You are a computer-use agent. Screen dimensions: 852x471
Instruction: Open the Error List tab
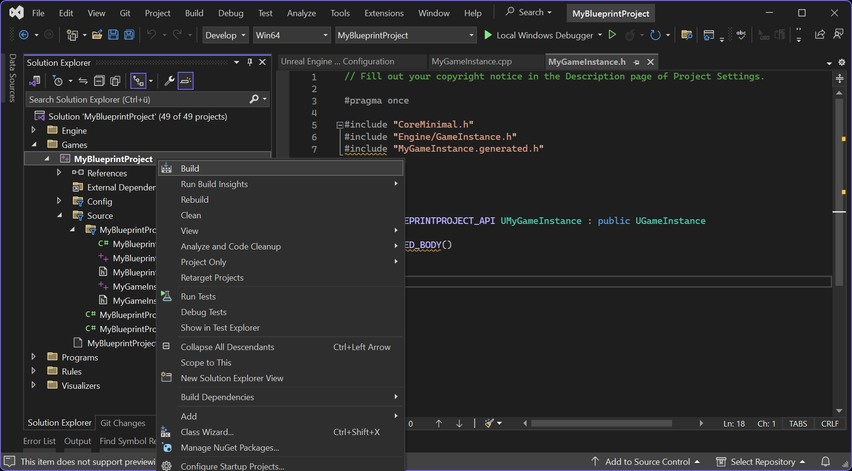39,441
